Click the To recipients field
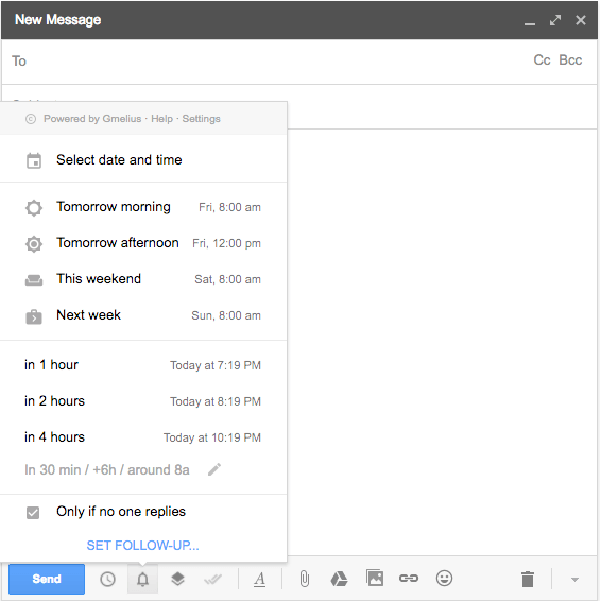 click(270, 61)
